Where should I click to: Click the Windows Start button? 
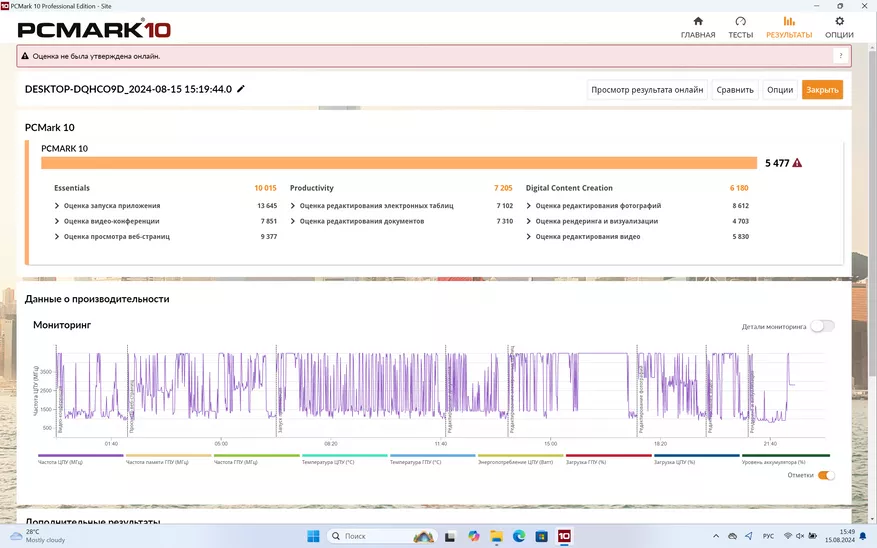[313, 536]
